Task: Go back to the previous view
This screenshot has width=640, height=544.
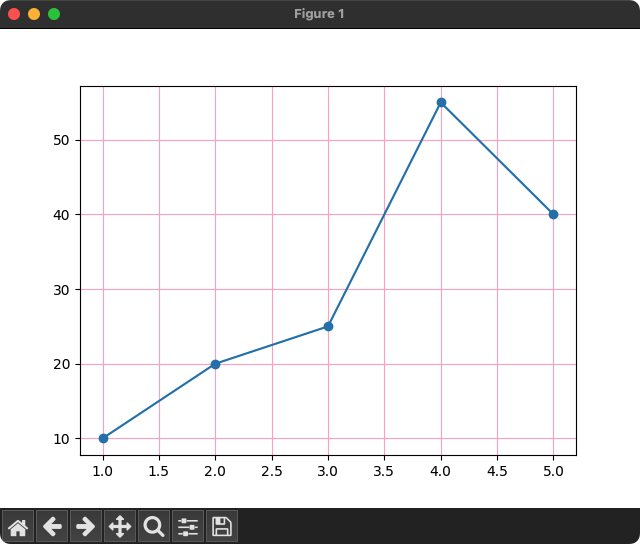Action: [x=52, y=526]
